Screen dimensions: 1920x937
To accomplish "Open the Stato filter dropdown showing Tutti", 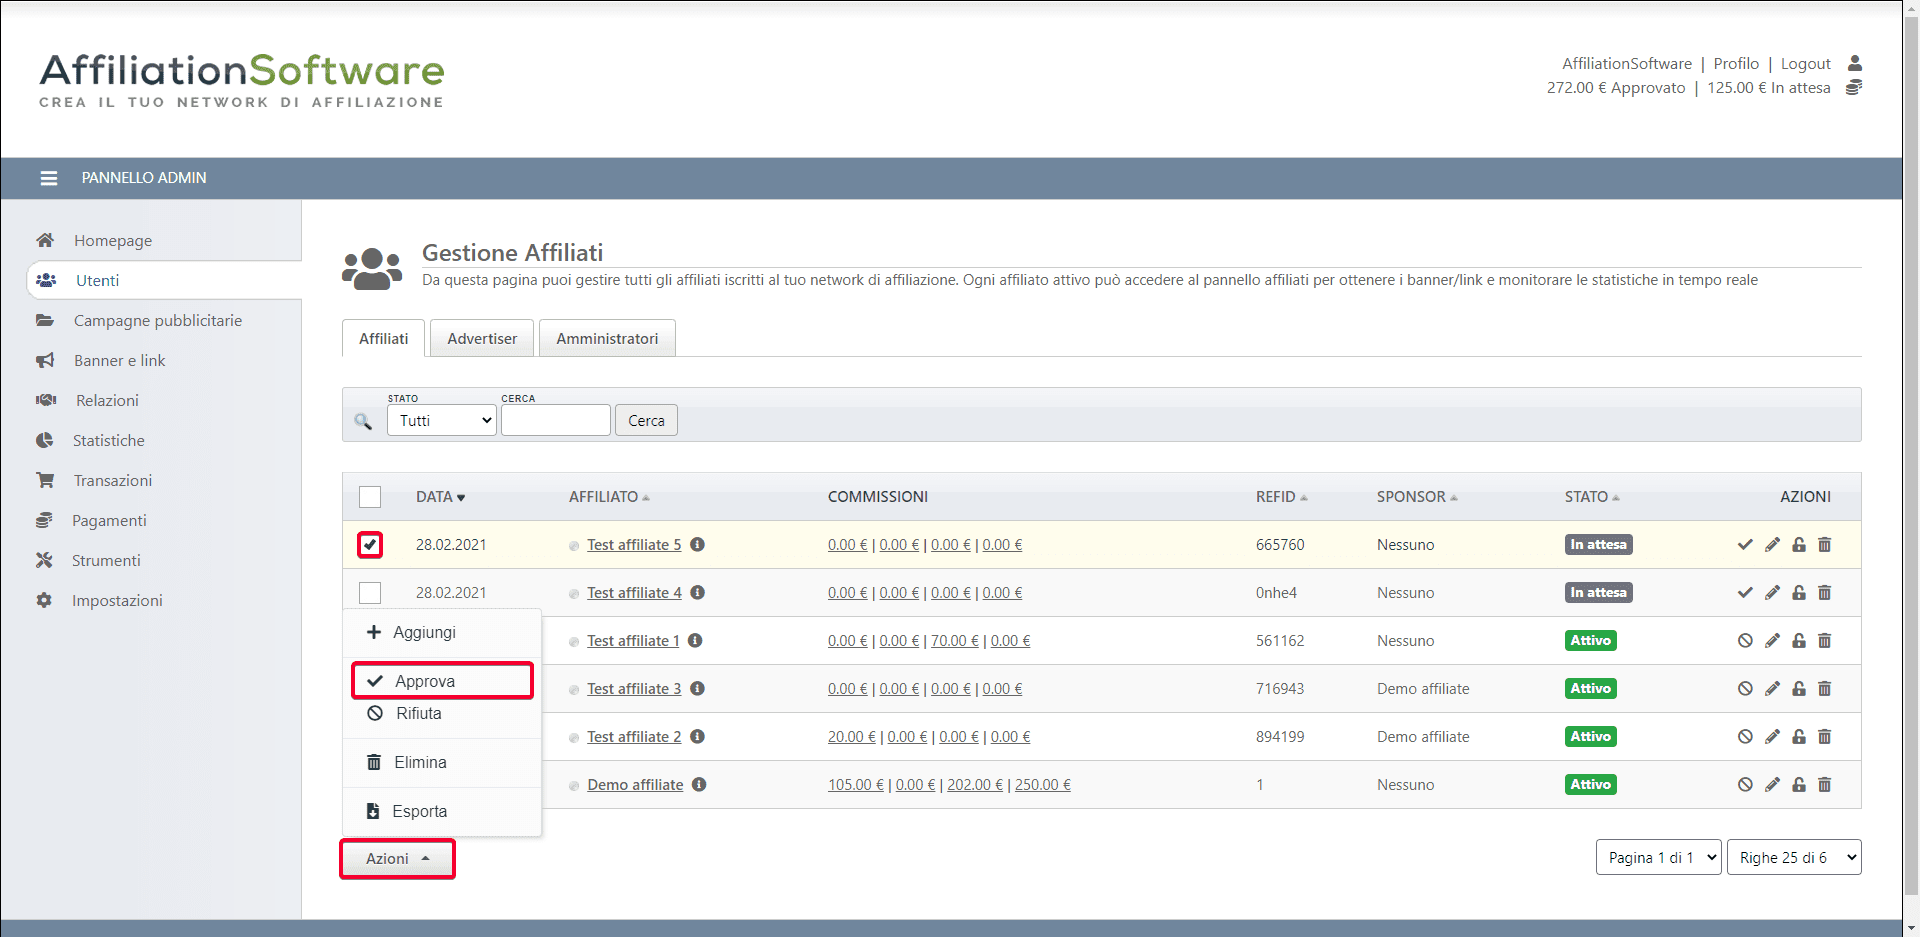I will 441,421.
